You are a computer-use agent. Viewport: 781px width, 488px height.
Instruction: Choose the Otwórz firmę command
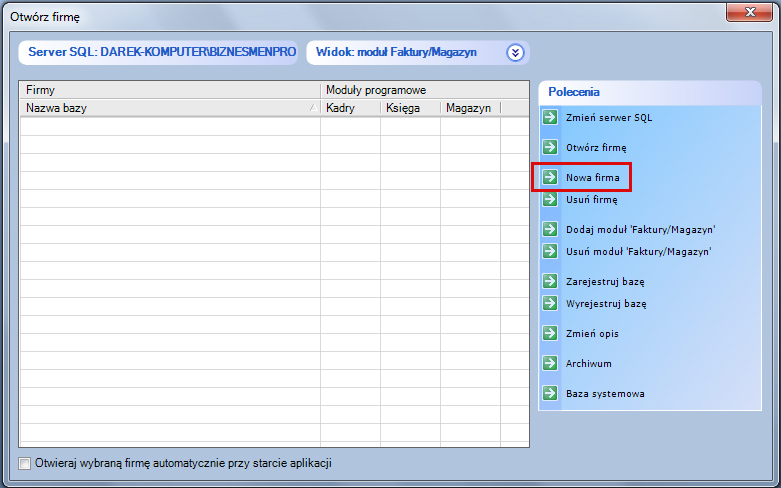(596, 148)
